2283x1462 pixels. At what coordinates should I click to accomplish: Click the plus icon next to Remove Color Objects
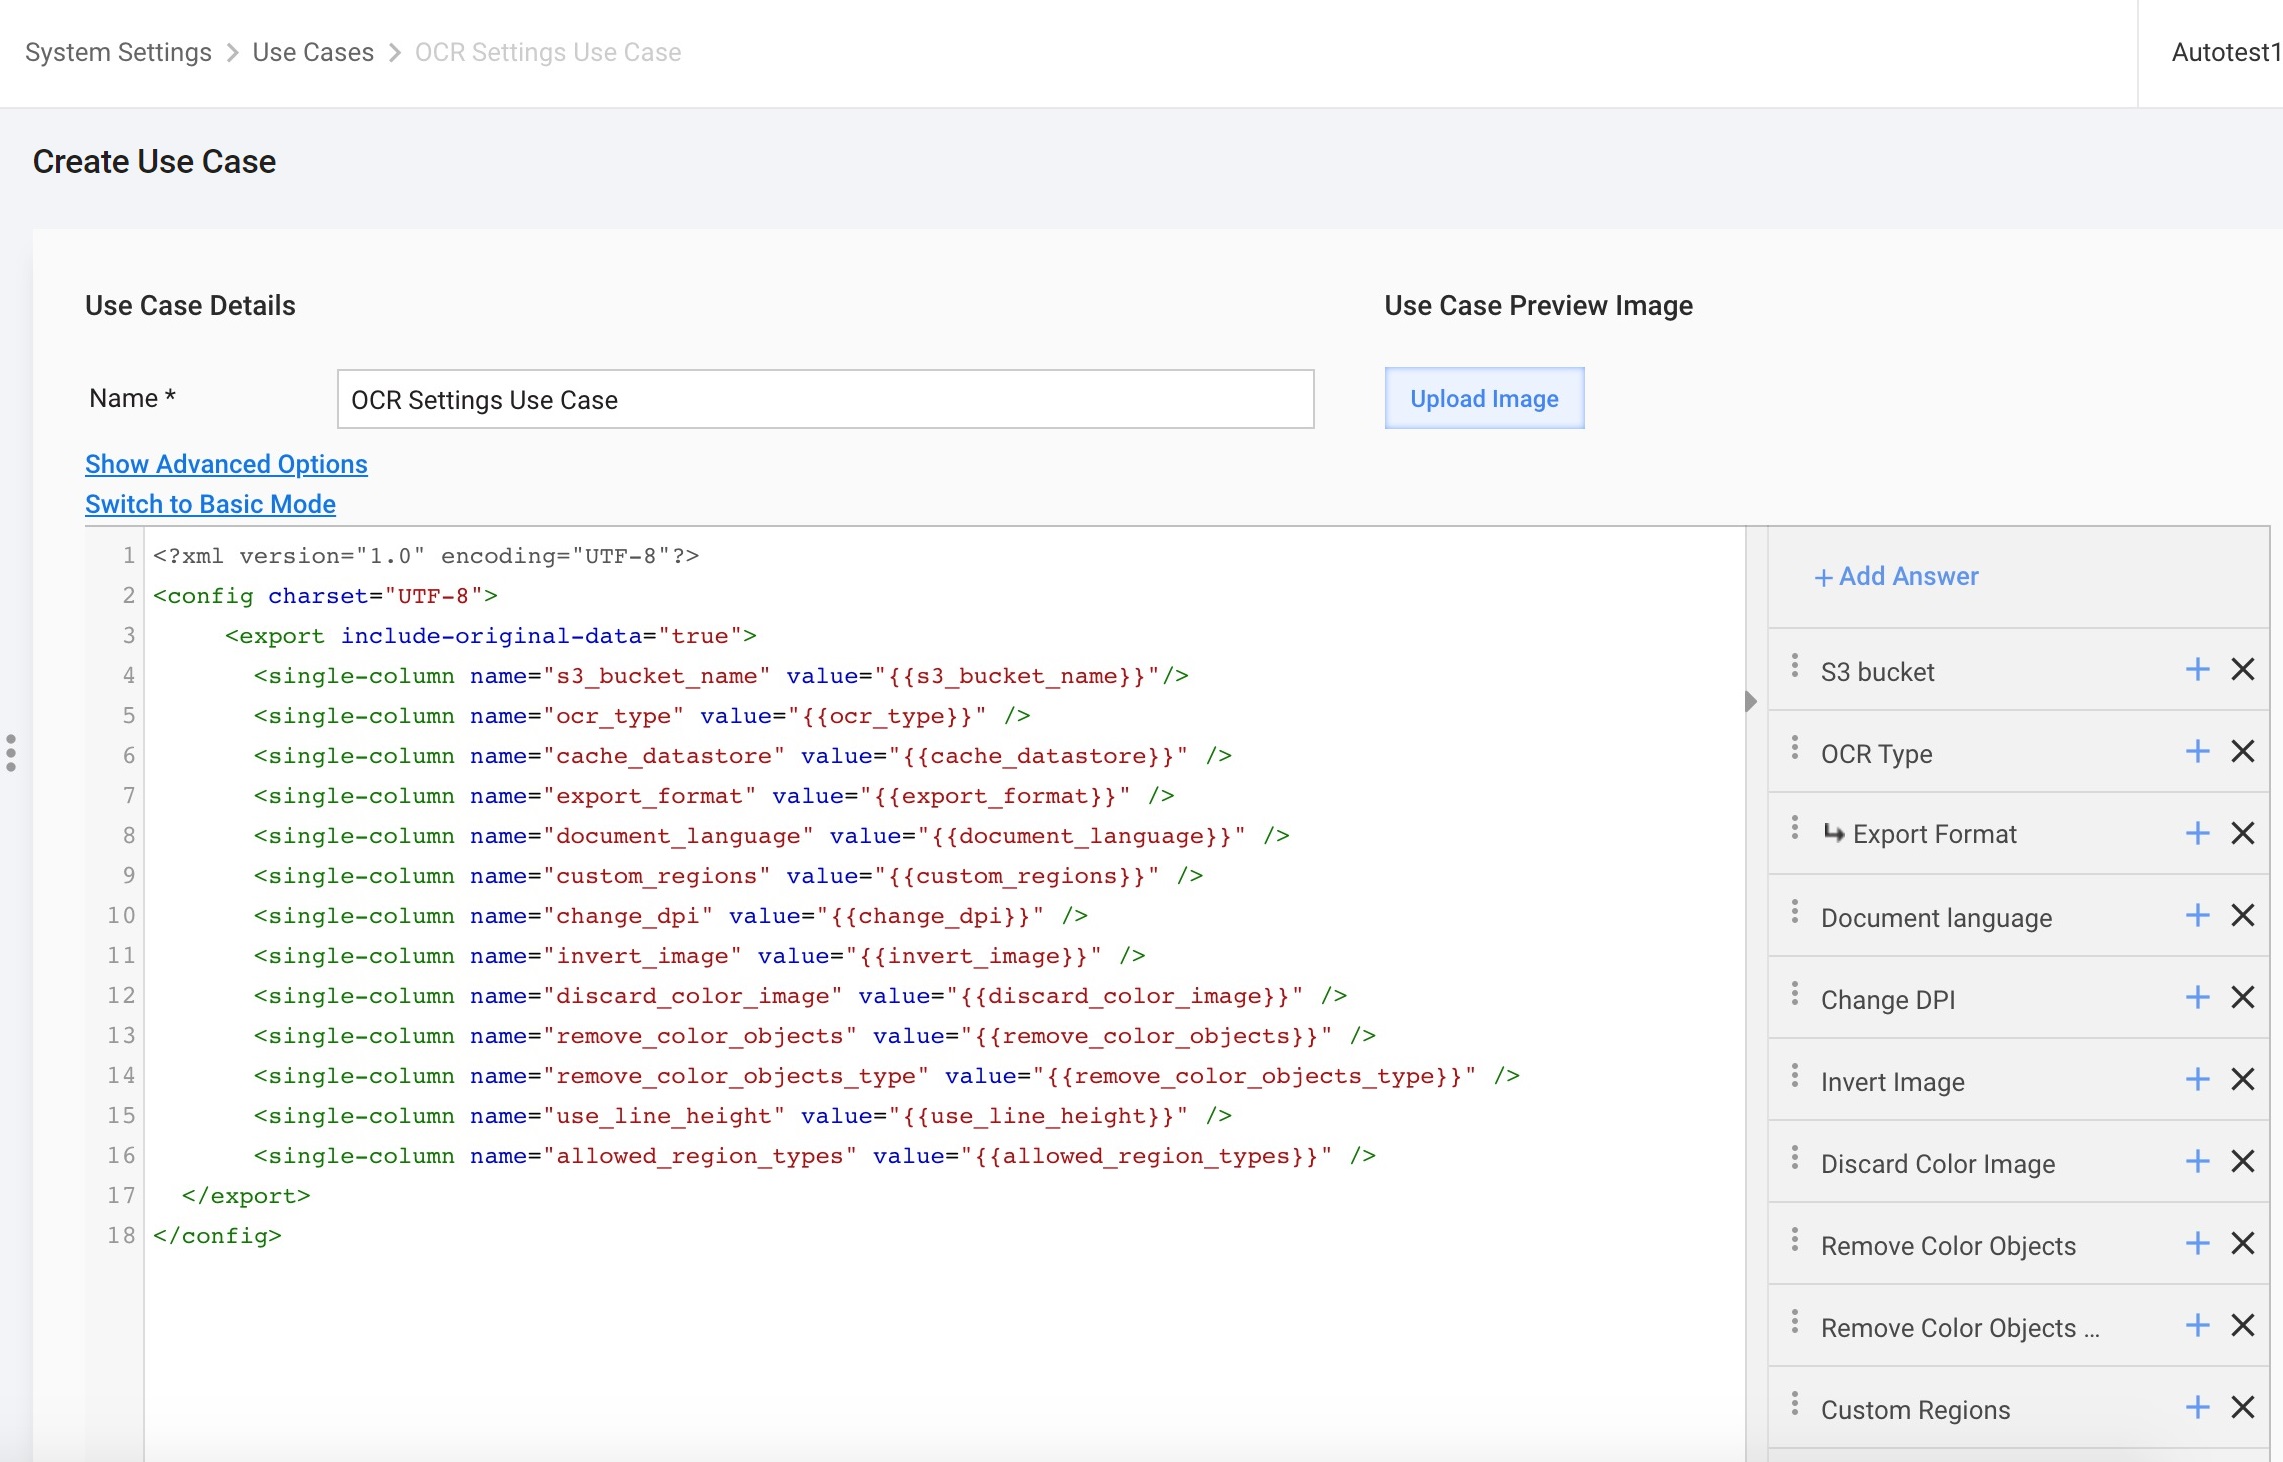[2197, 1243]
